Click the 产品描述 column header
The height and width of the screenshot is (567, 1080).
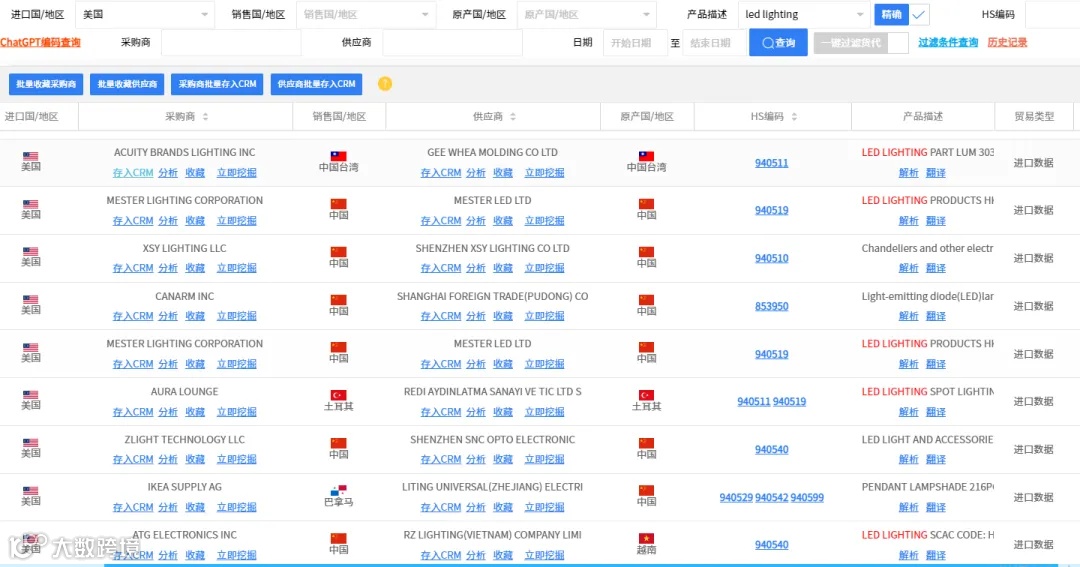(x=923, y=116)
